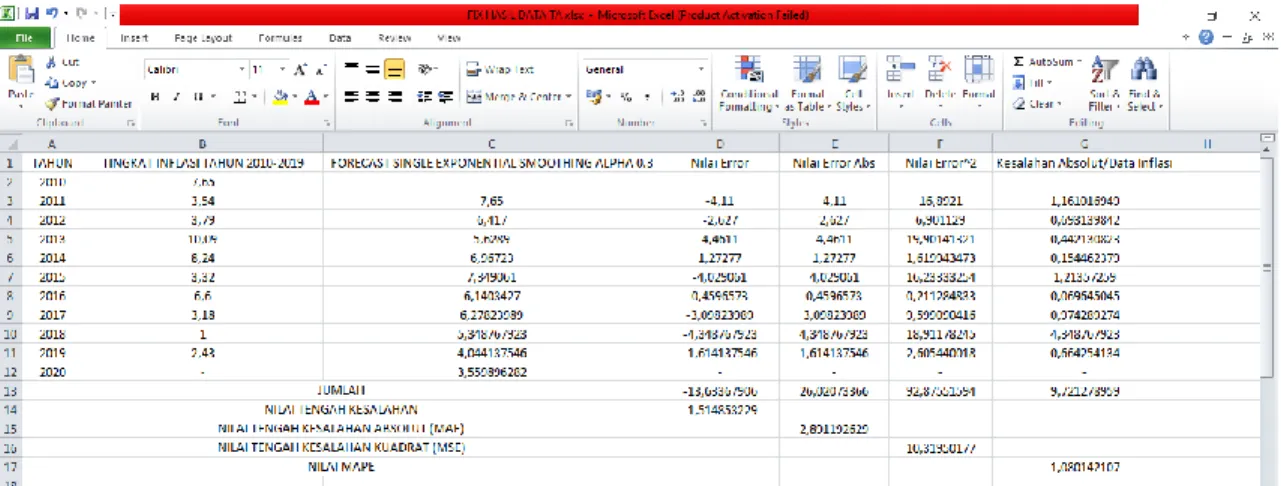Screen dimensions: 1281x486
Task: Select row 13 header
Action: coord(11,391)
